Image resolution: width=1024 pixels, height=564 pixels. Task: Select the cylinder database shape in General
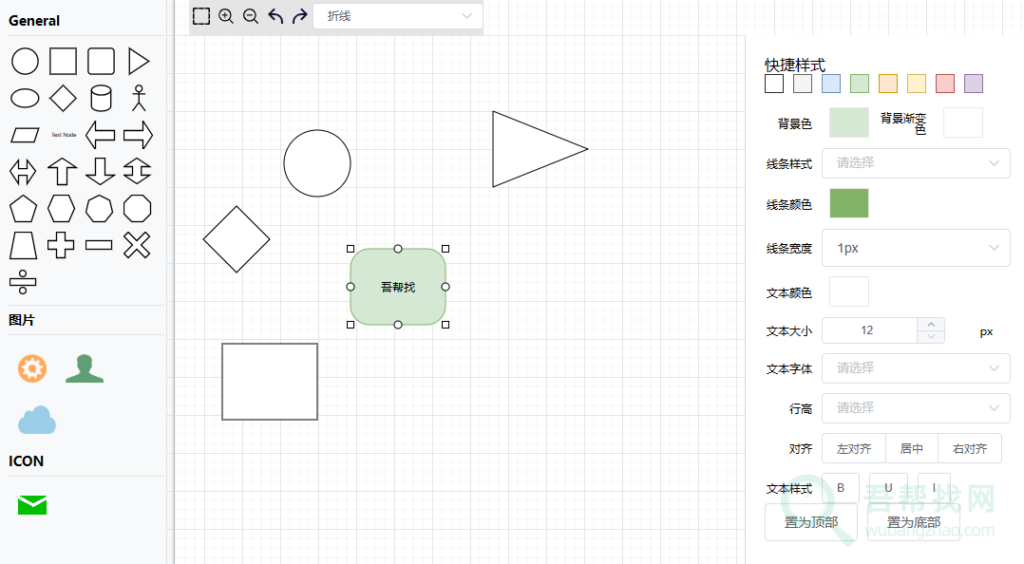[101, 98]
